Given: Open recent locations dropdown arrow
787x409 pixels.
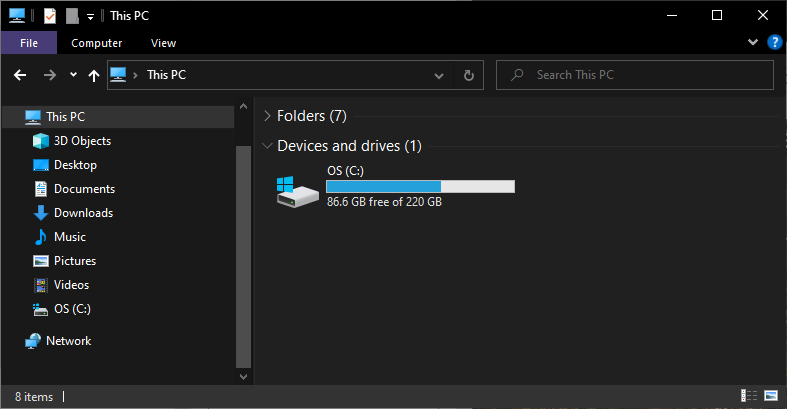Looking at the screenshot, I should pos(73,75).
